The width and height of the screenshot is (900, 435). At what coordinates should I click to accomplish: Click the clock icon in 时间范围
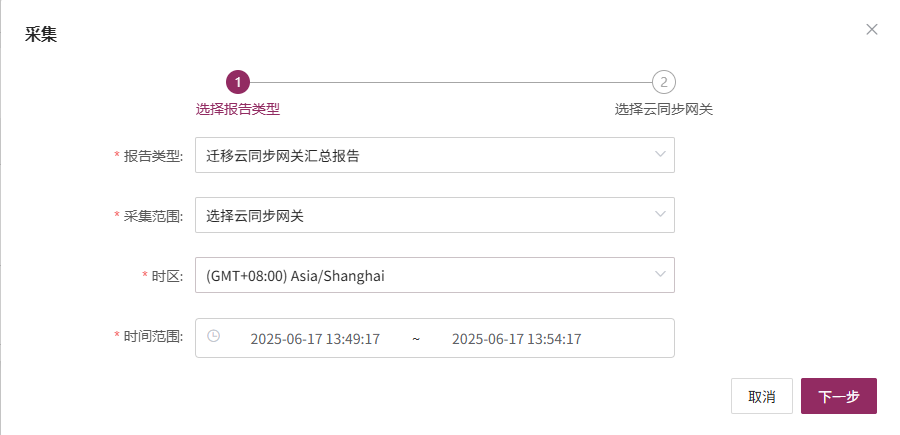tap(213, 336)
